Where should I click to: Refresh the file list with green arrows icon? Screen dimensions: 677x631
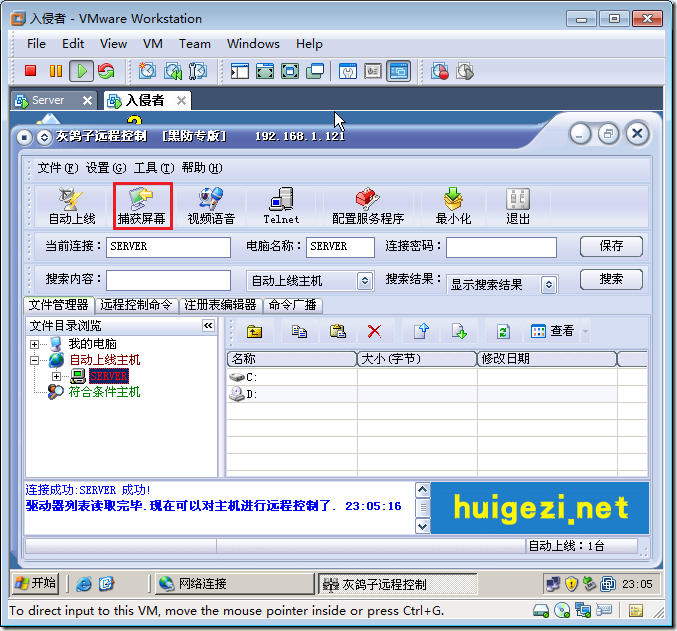coord(503,332)
